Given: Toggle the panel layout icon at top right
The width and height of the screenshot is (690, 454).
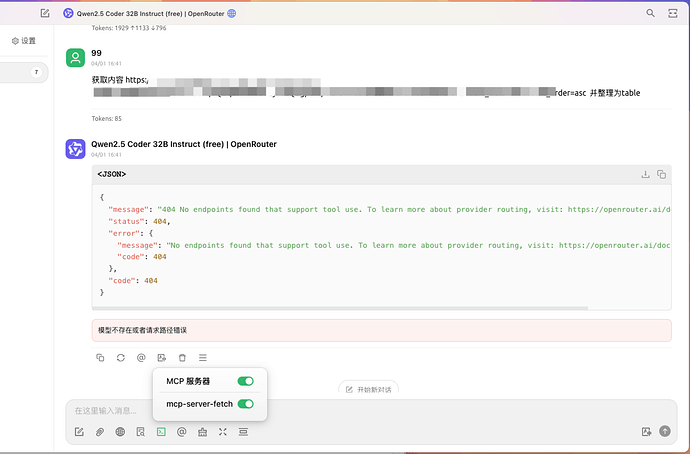Looking at the screenshot, I should tap(672, 13).
